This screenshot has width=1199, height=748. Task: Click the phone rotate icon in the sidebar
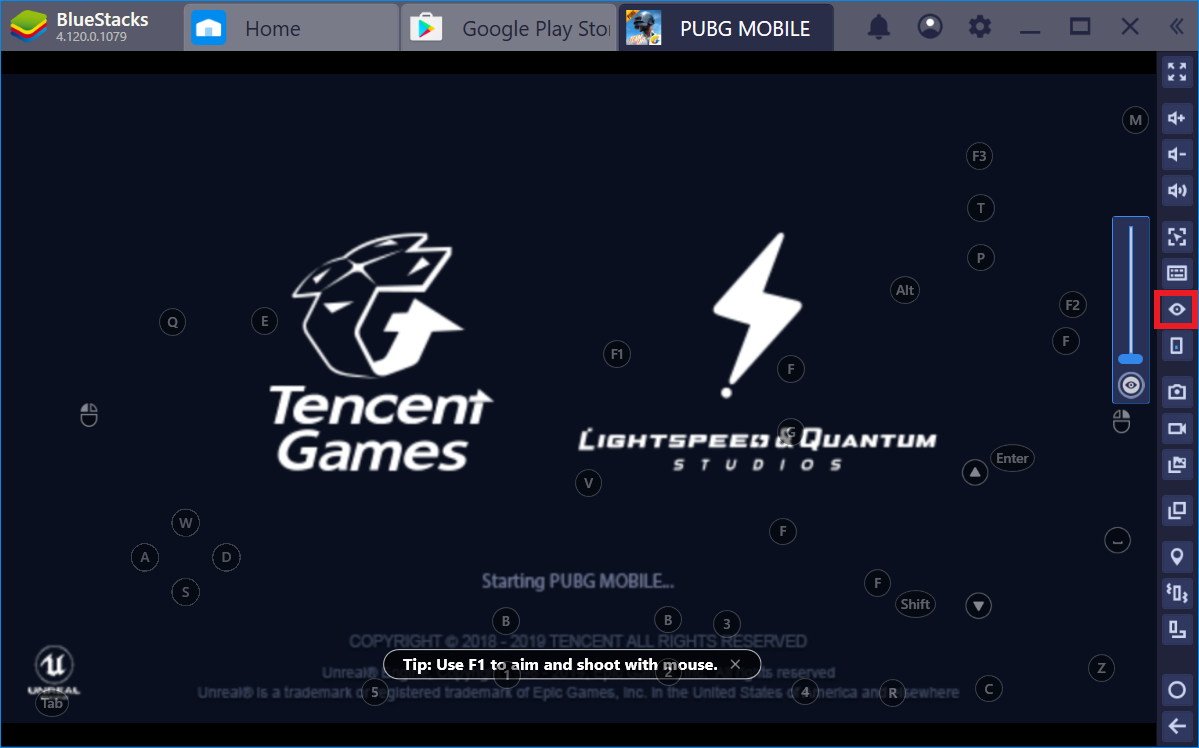tap(1177, 346)
